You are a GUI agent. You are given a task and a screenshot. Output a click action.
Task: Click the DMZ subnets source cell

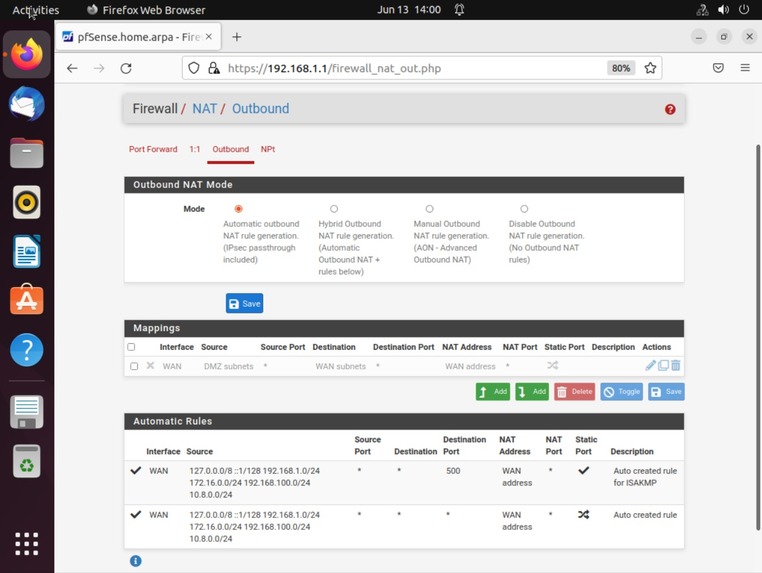[228, 366]
